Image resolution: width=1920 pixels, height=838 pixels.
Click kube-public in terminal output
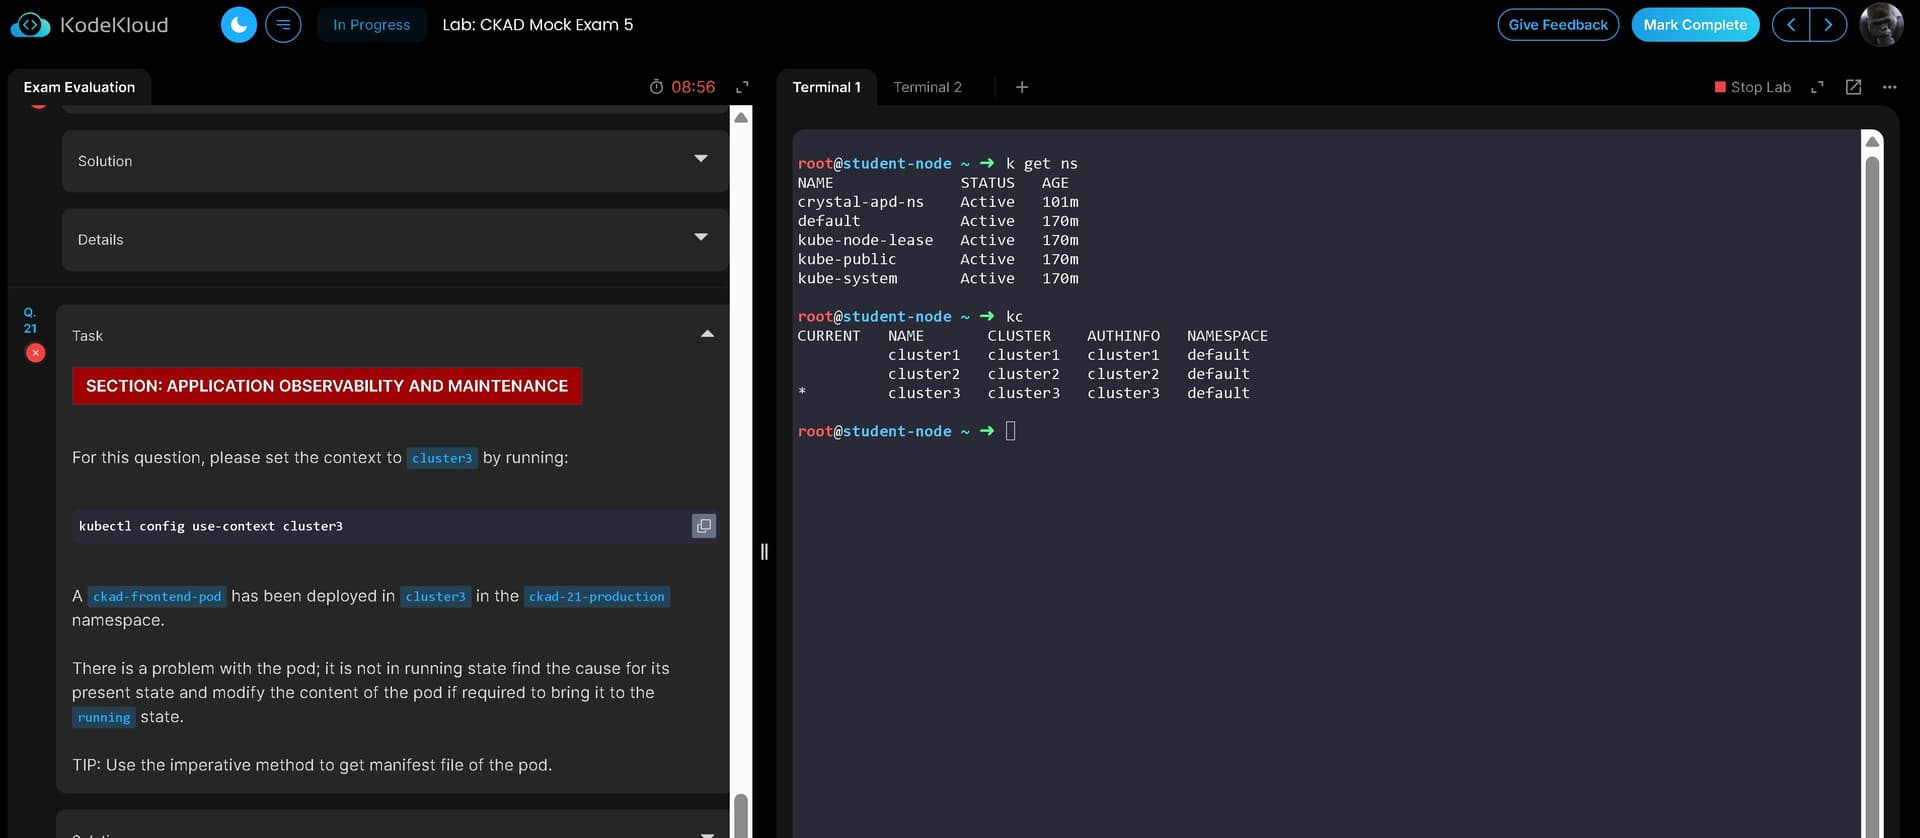pyautogui.click(x=847, y=259)
